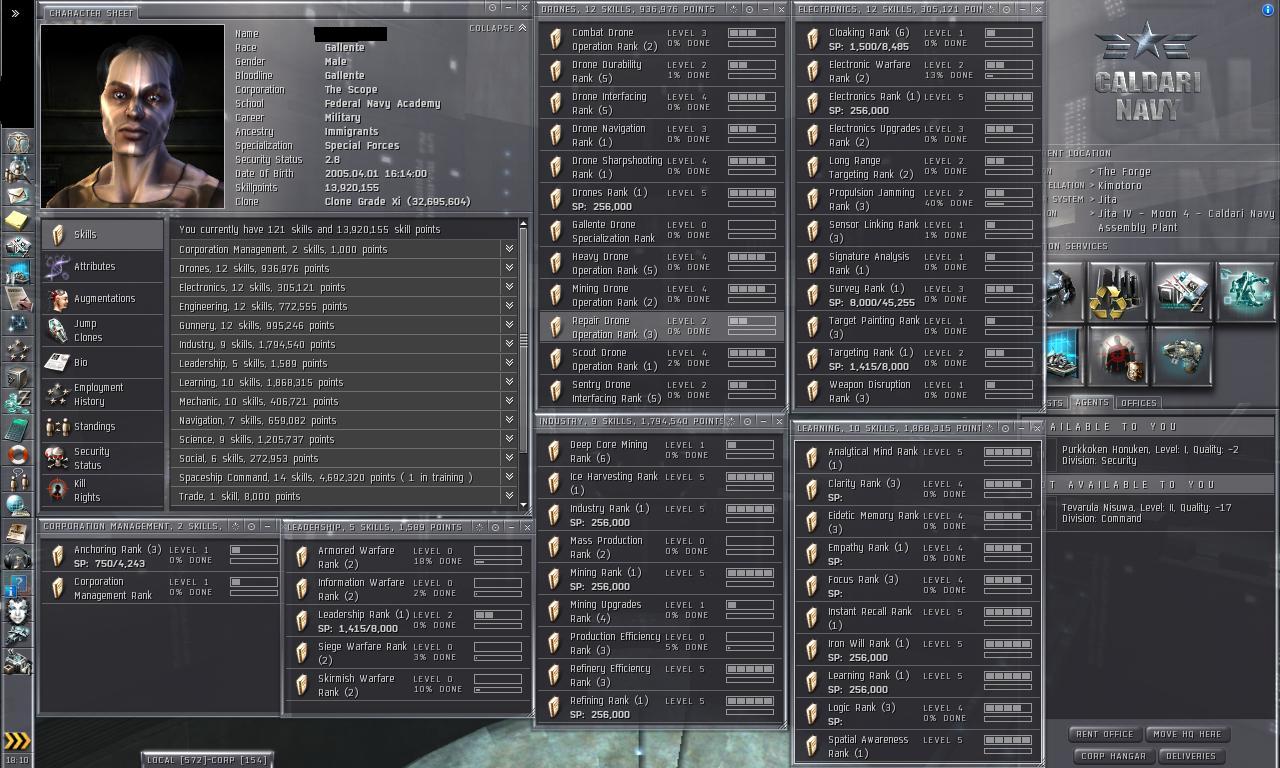Open the metallic ship station service icon
Image resolution: width=1280 pixels, height=768 pixels.
(x=1181, y=356)
